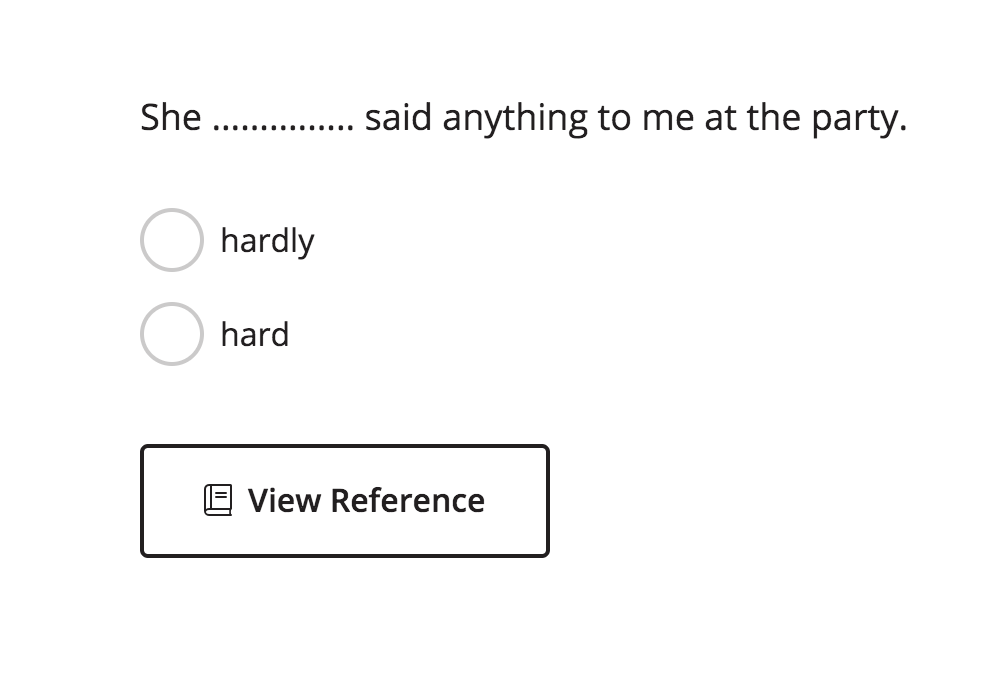Image resolution: width=990 pixels, height=694 pixels.
Task: Click the book icon in View Reference
Action: coord(218,500)
